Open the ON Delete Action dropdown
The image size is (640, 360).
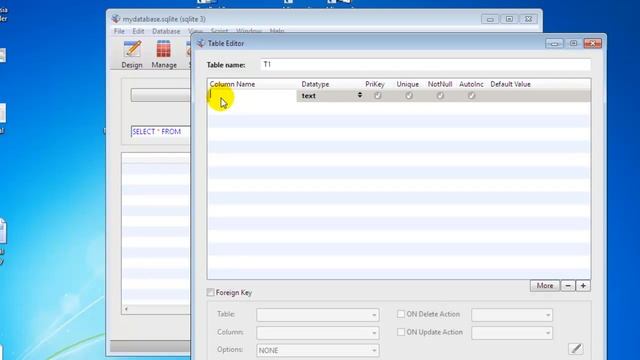pyautogui.click(x=512, y=315)
